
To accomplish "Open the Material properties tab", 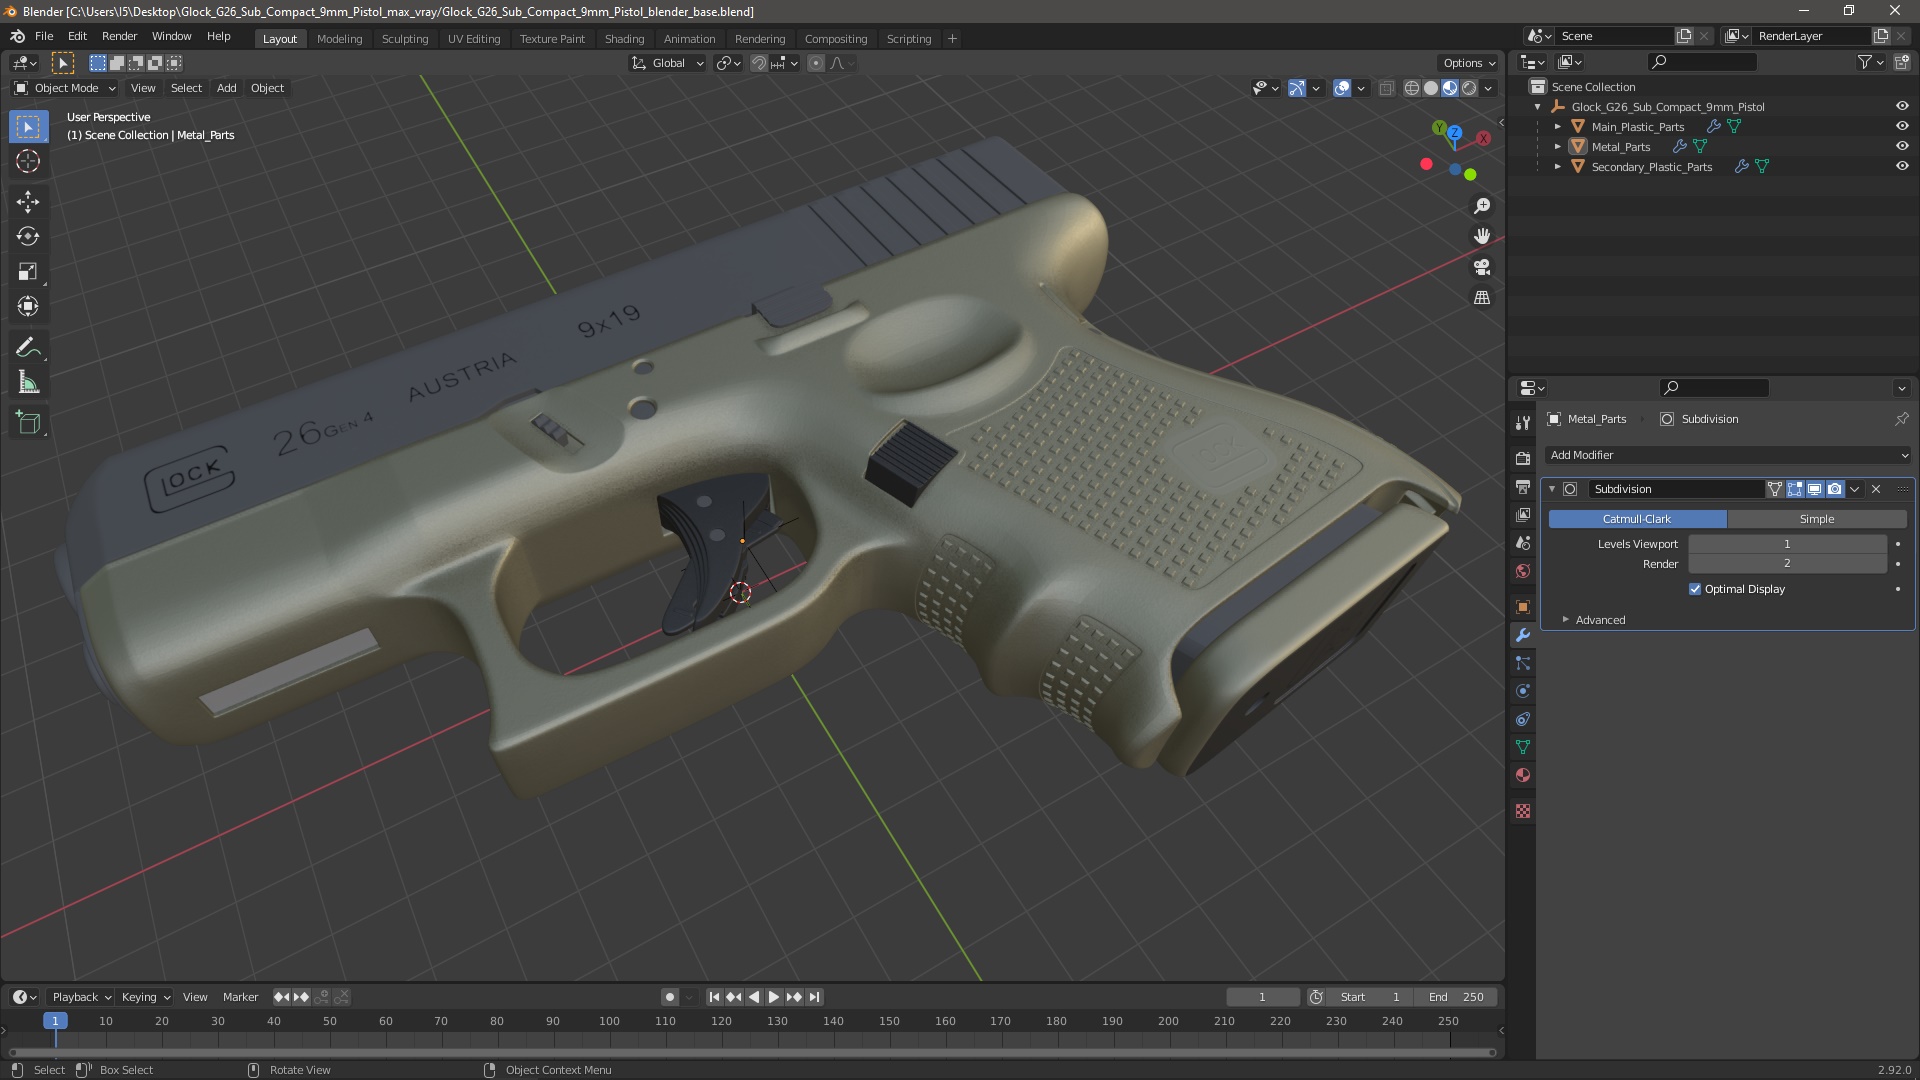I will (x=1523, y=775).
